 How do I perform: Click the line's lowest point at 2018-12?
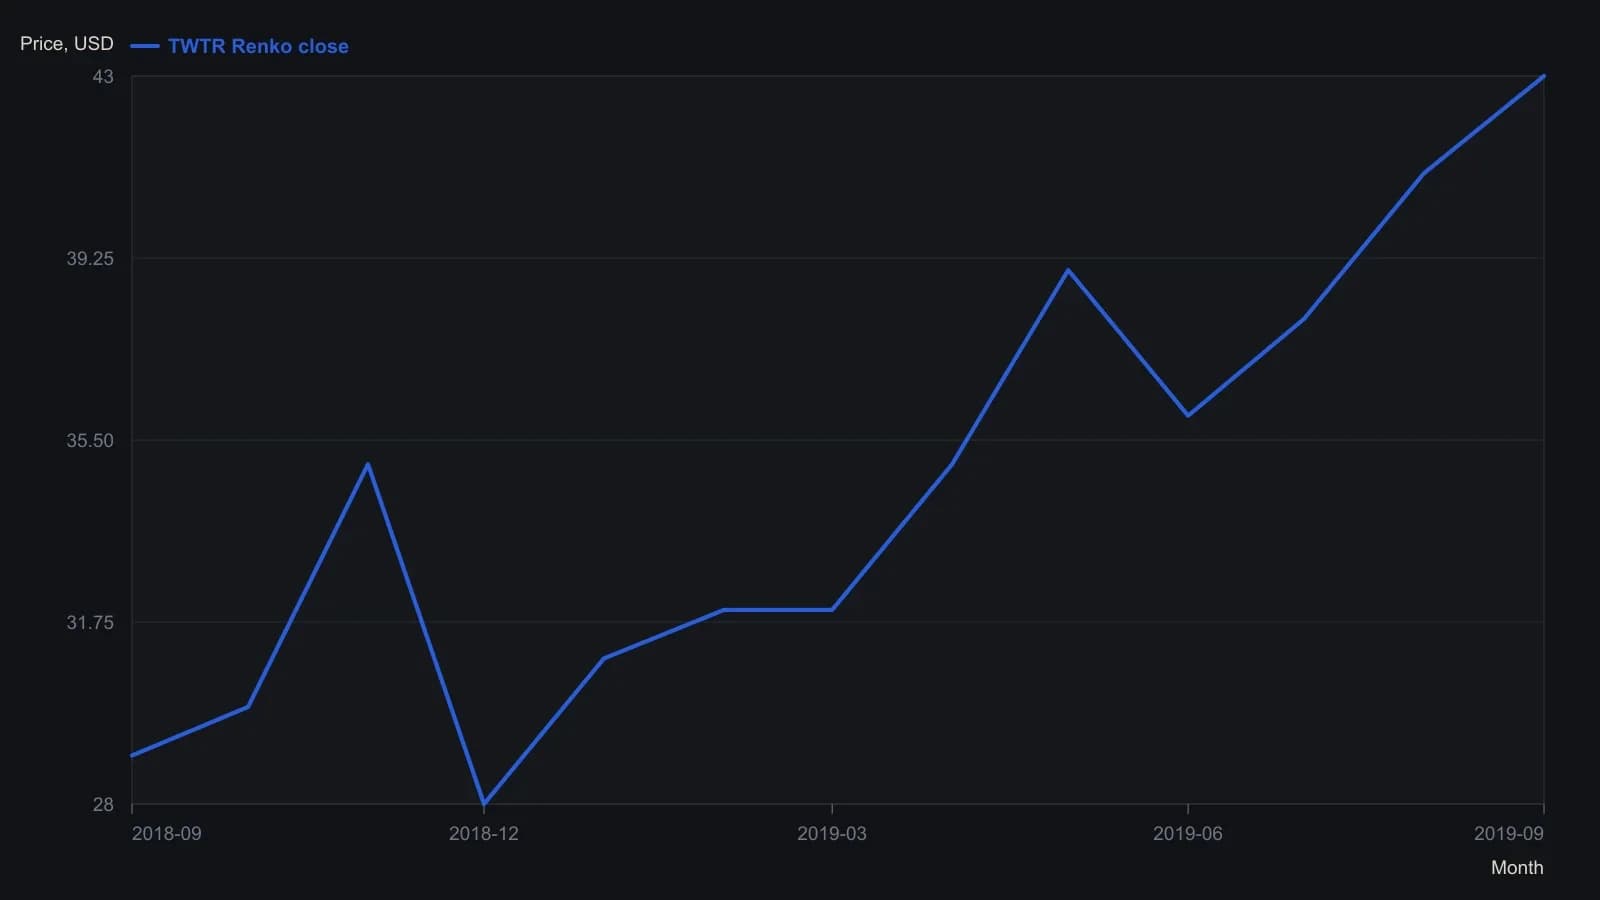click(484, 804)
